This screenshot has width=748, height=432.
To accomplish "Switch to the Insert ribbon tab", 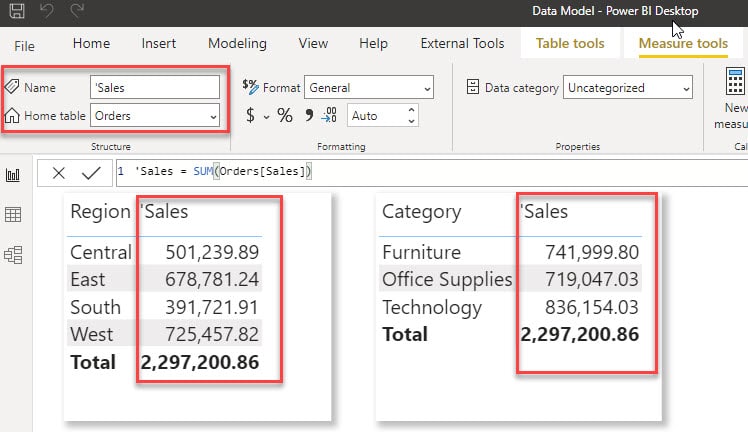I will click(158, 43).
